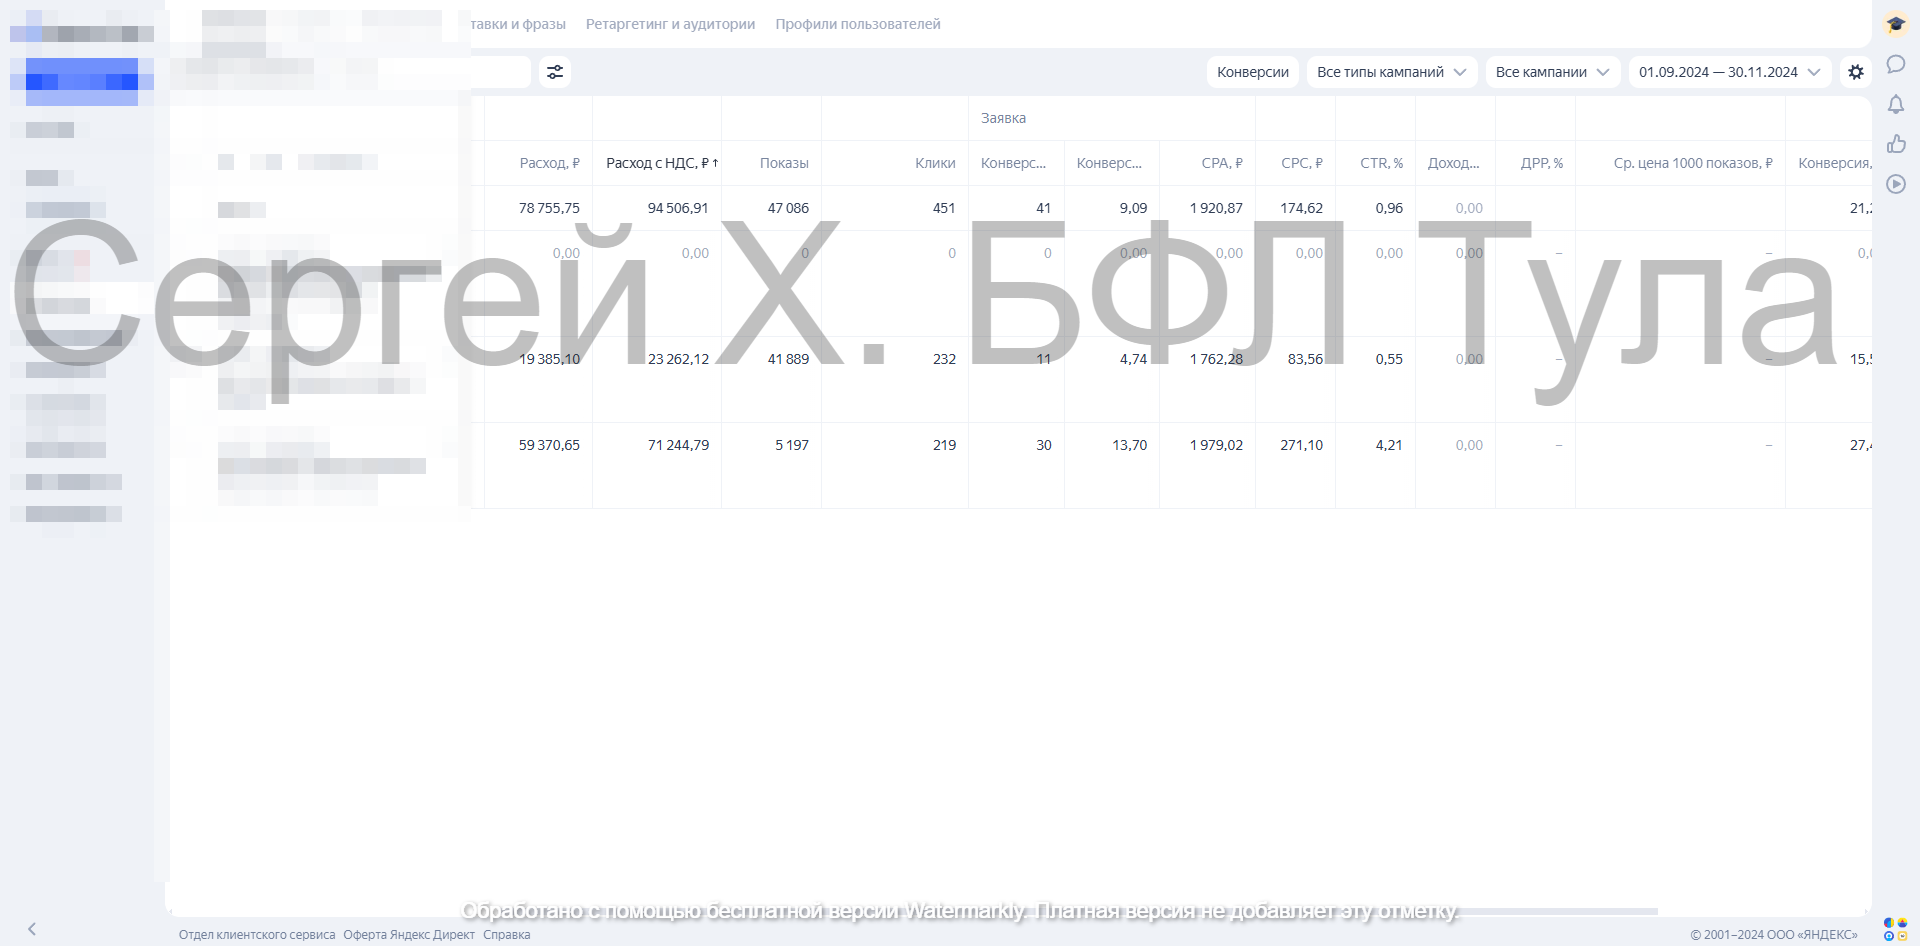
Task: Sort by CPC, ₽ column header
Action: 1302,163
